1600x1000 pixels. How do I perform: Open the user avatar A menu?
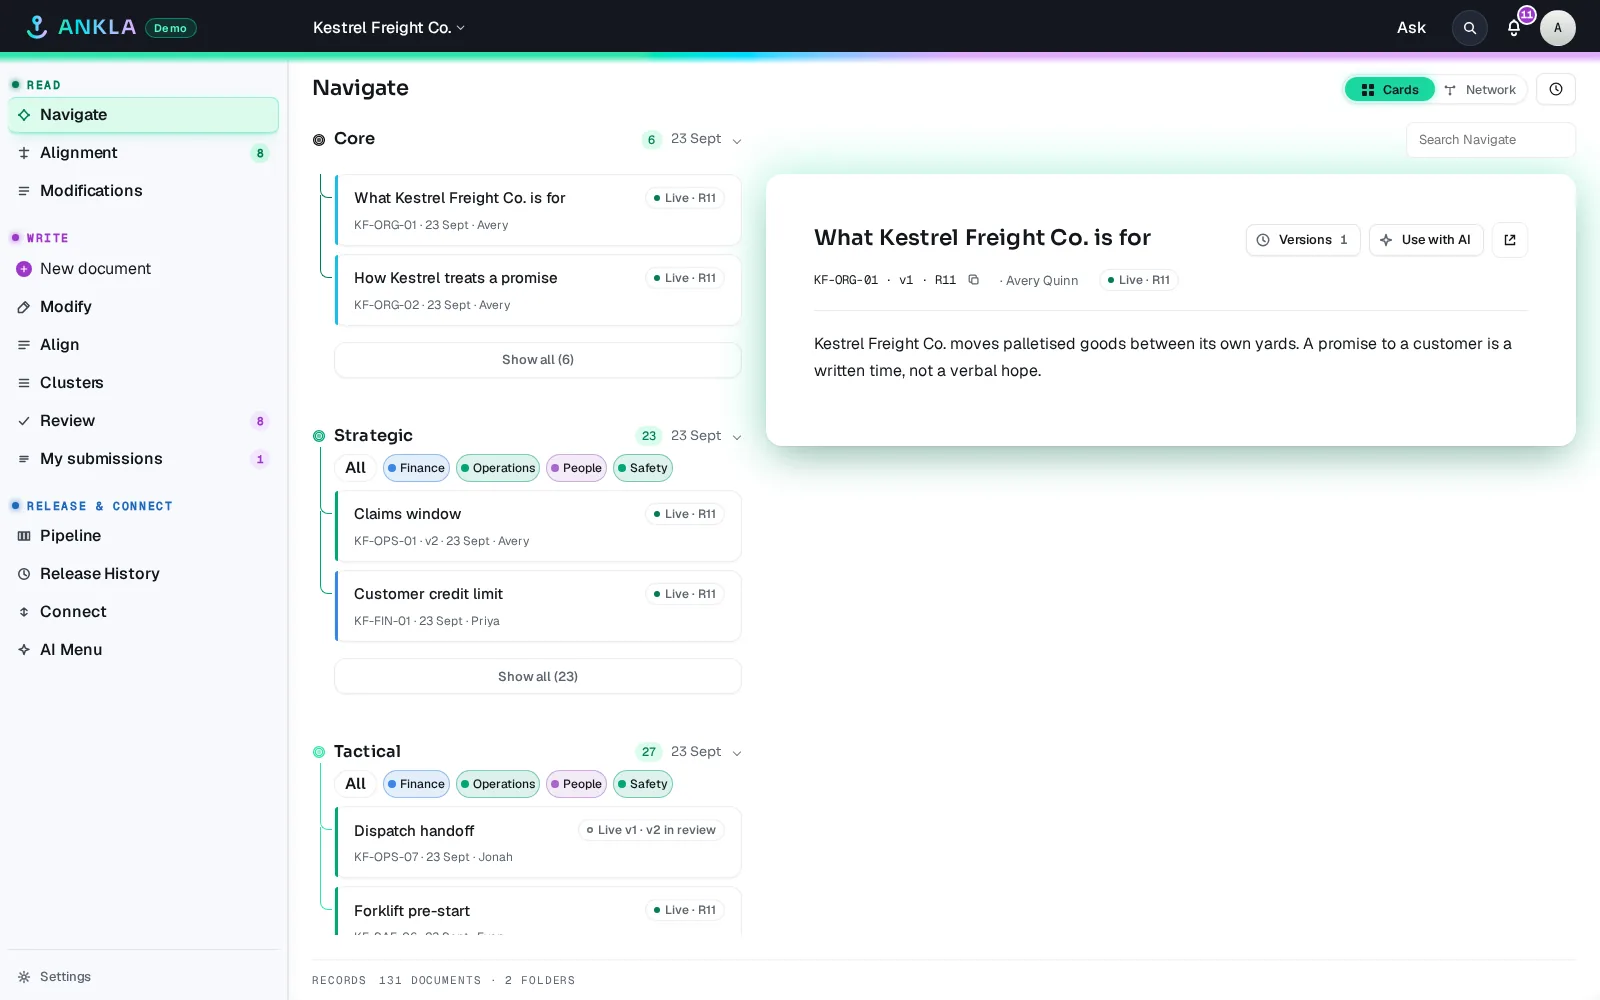1557,28
